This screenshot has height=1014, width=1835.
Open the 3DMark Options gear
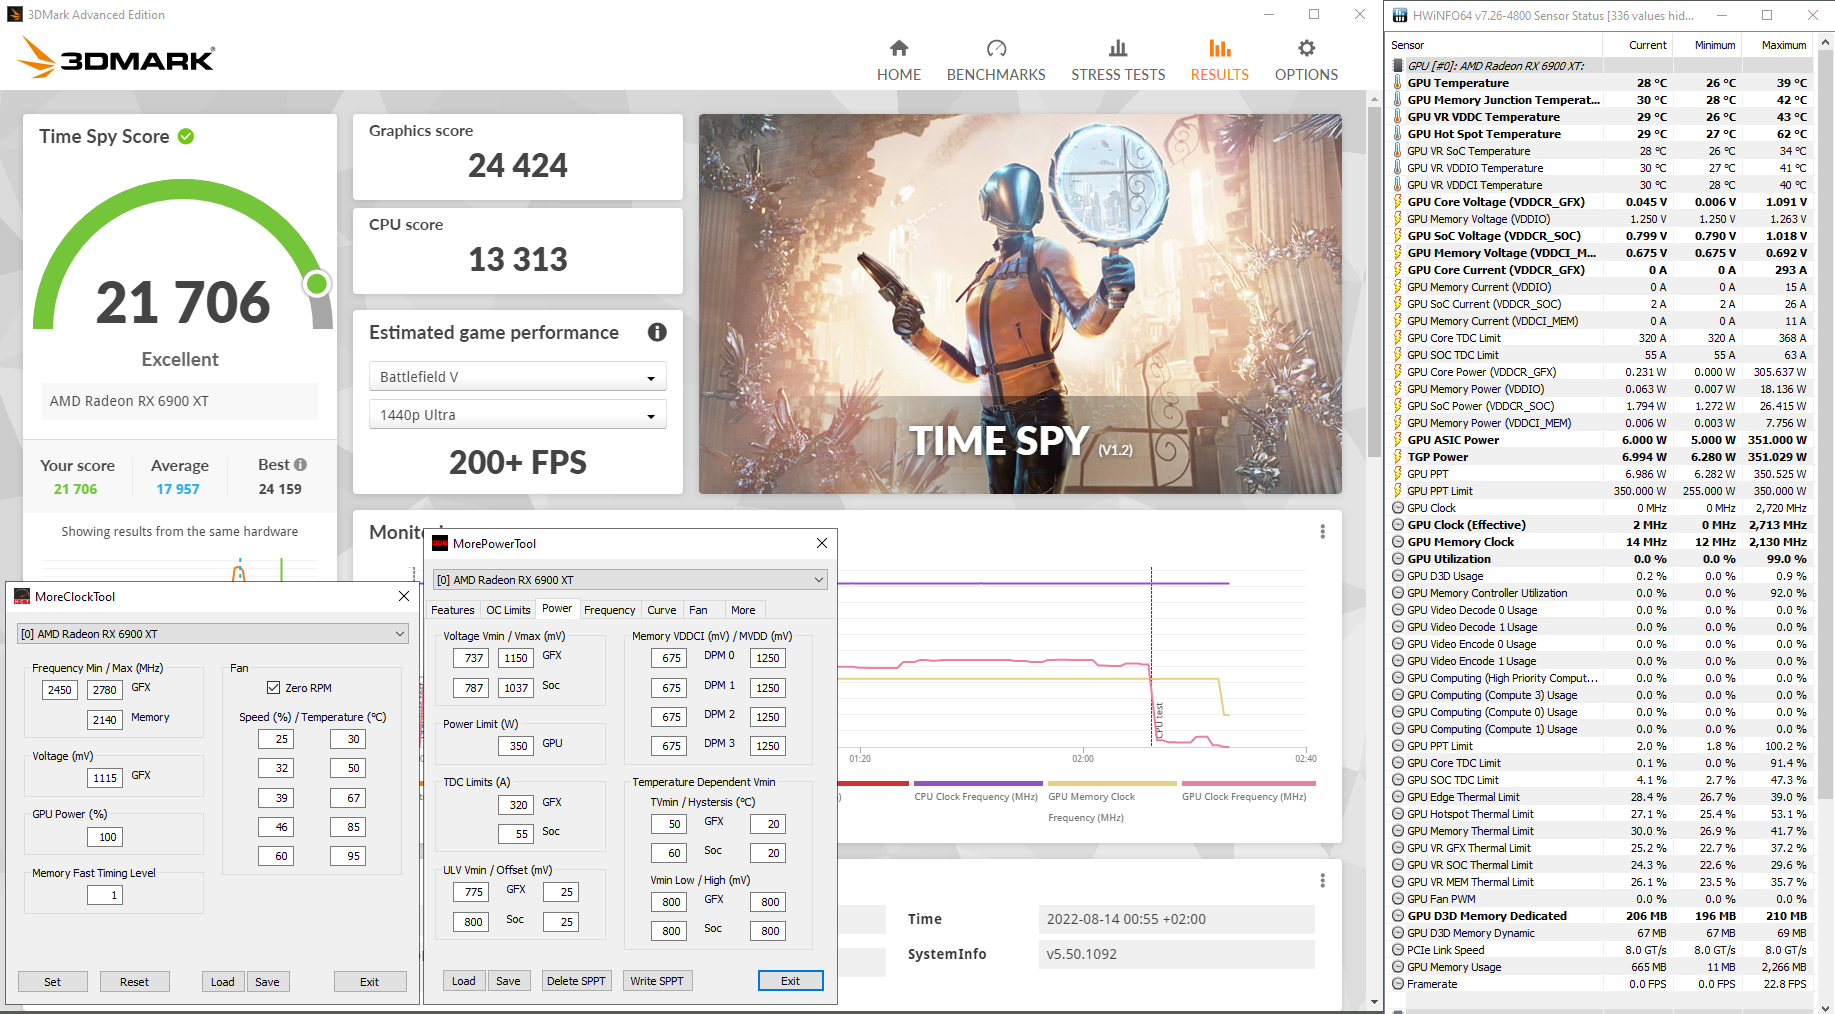point(1306,60)
